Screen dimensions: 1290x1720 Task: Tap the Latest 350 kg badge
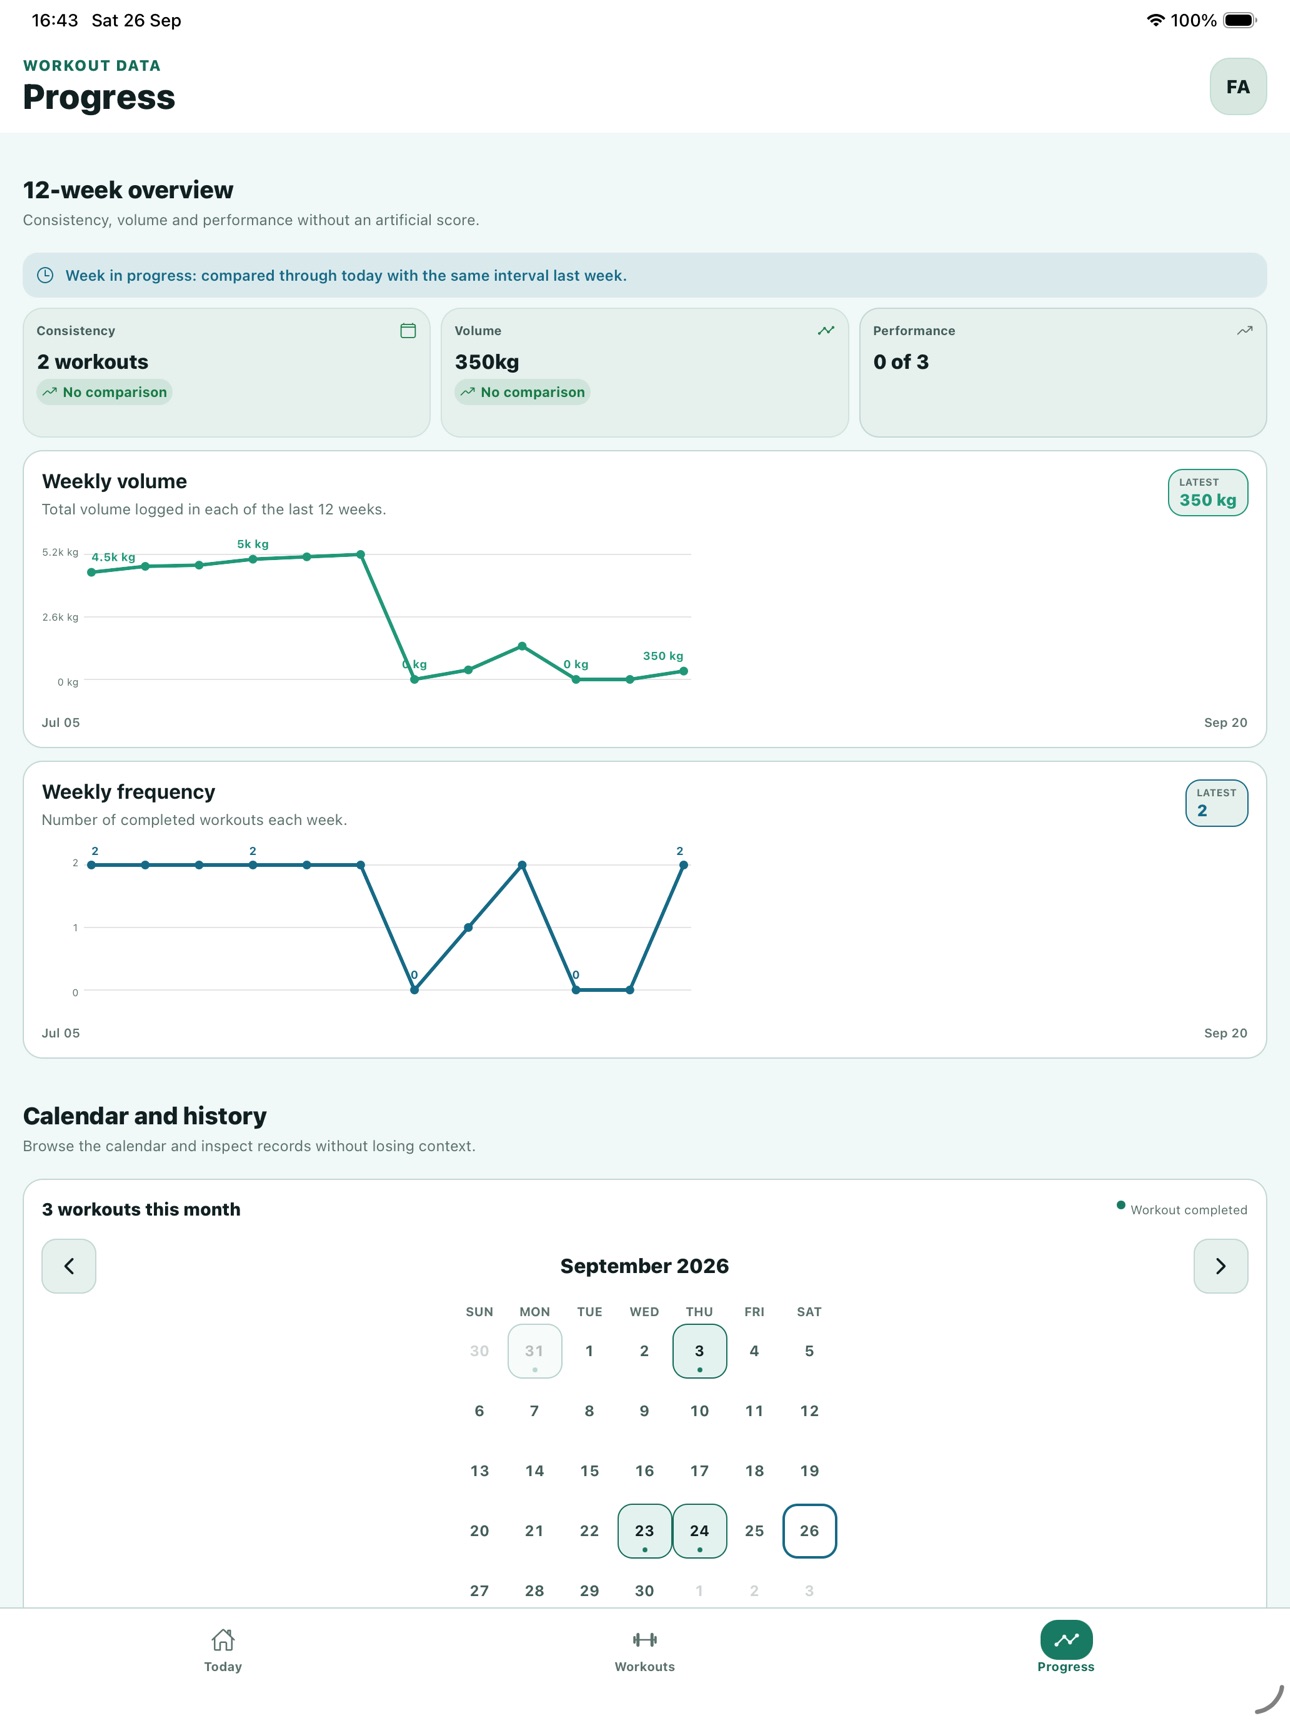click(x=1208, y=493)
